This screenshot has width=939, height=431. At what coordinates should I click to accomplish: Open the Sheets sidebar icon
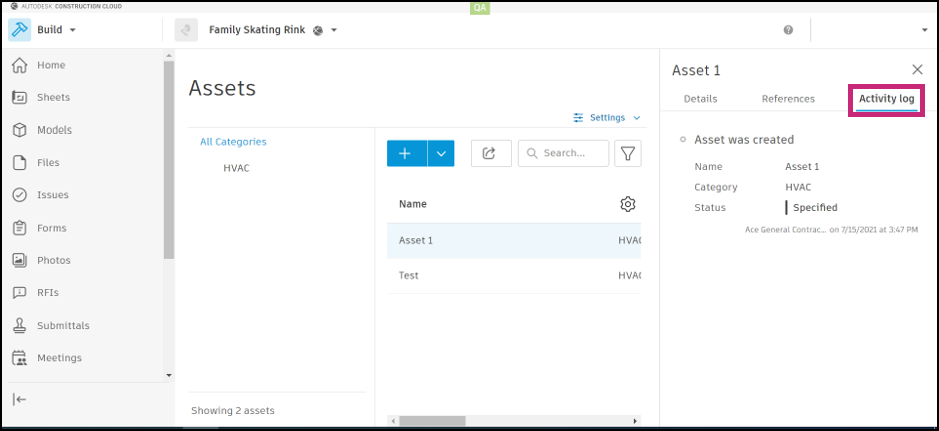coord(19,98)
